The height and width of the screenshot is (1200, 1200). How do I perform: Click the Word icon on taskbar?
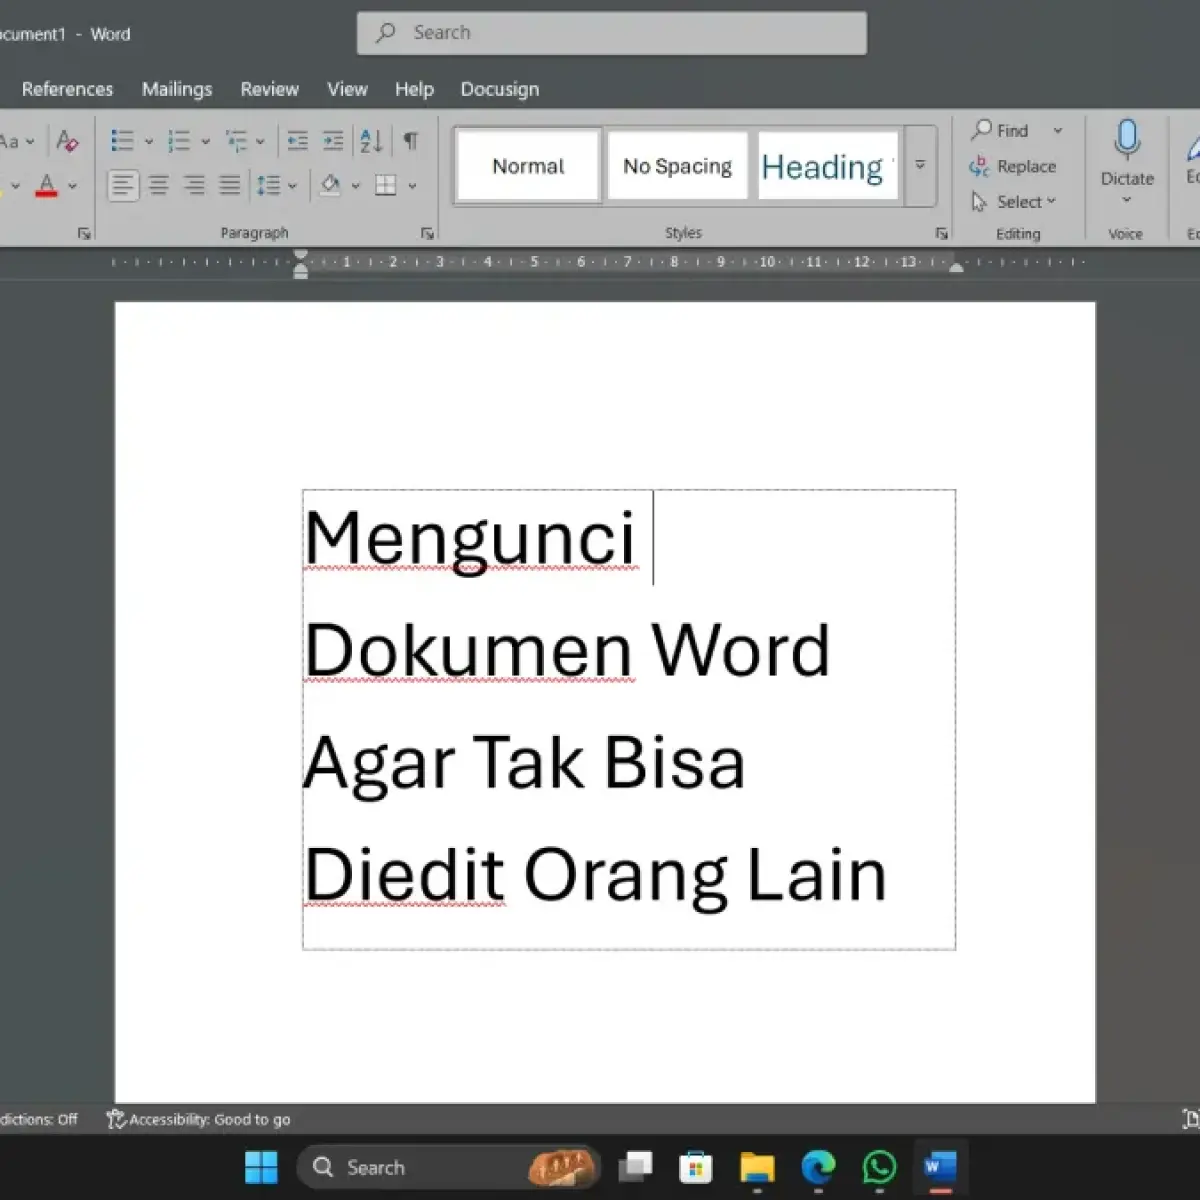tap(940, 1167)
